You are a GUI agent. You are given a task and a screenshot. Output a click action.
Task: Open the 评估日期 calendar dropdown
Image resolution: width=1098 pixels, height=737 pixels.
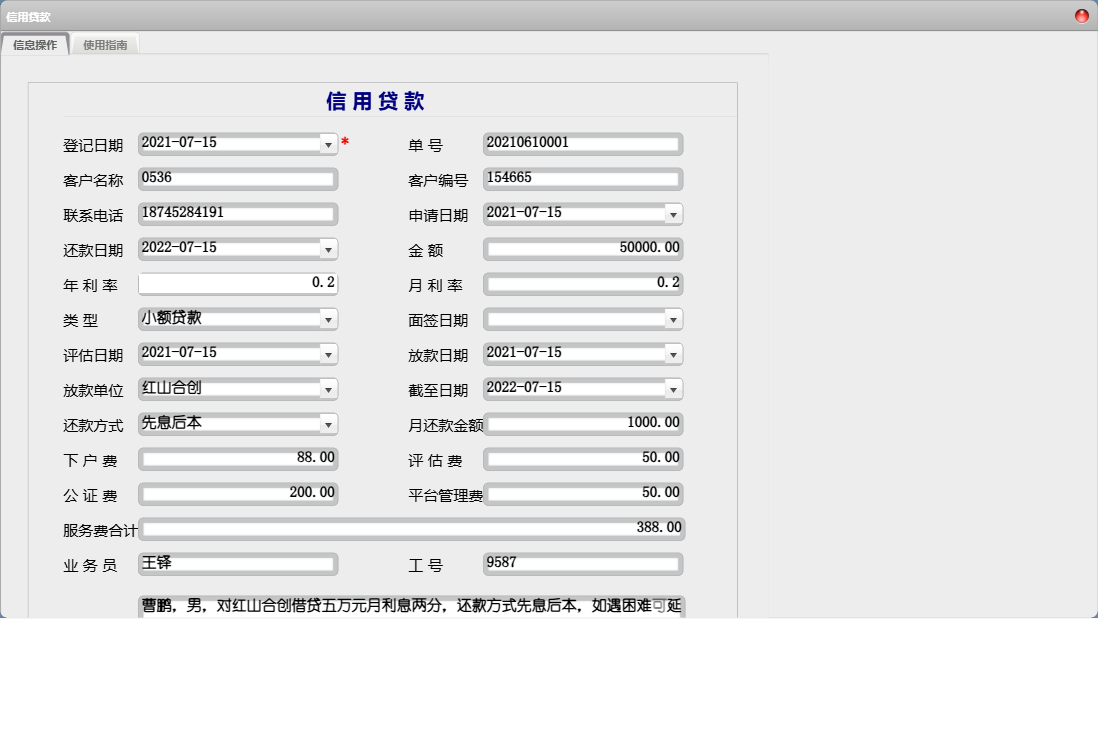tap(328, 354)
